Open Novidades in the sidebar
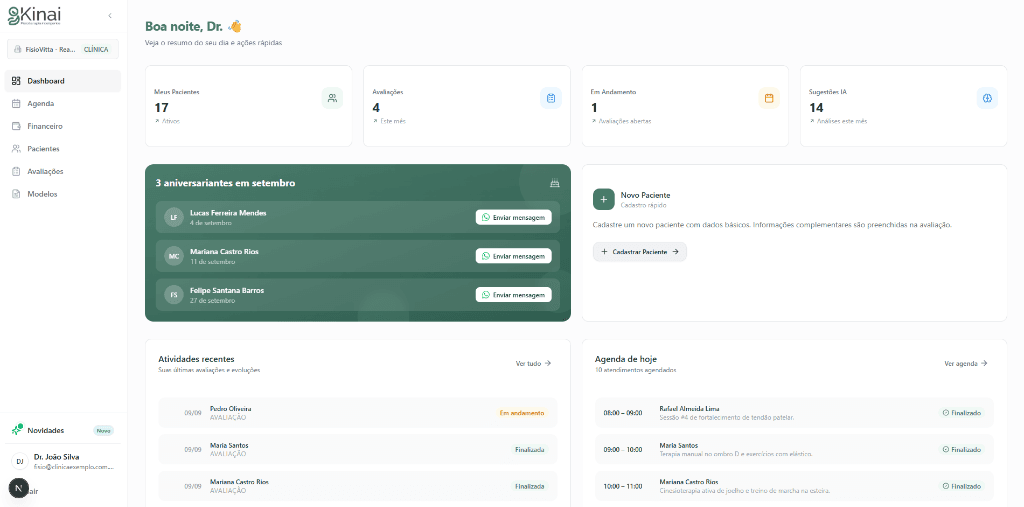 [63, 431]
